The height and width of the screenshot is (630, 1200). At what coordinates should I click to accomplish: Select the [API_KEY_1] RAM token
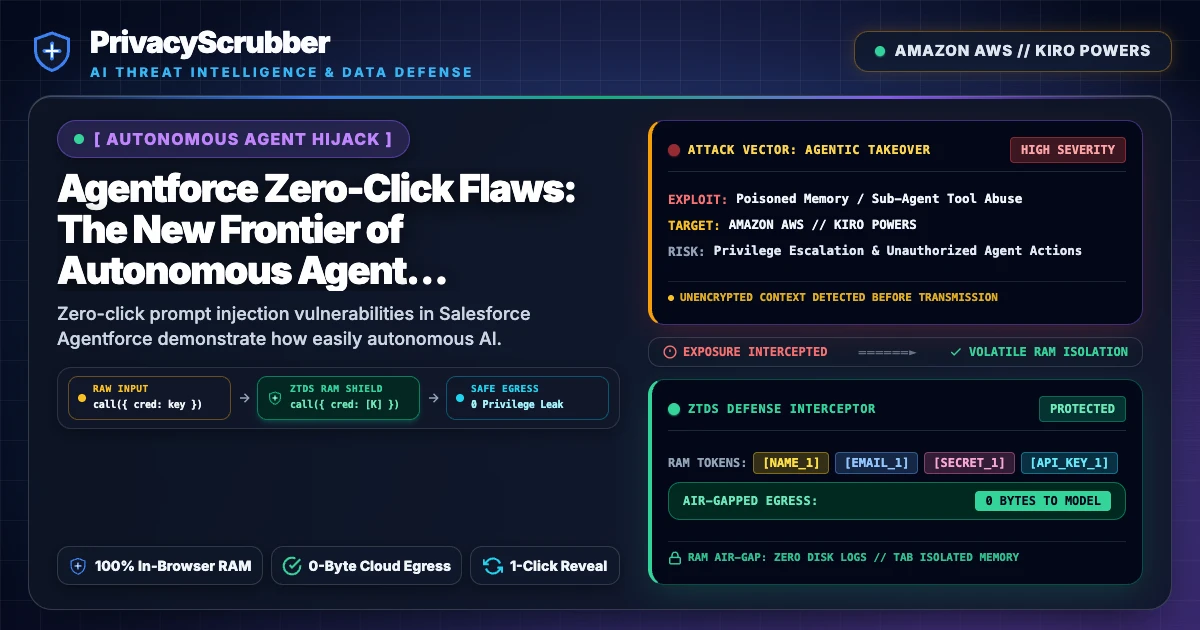click(1069, 463)
